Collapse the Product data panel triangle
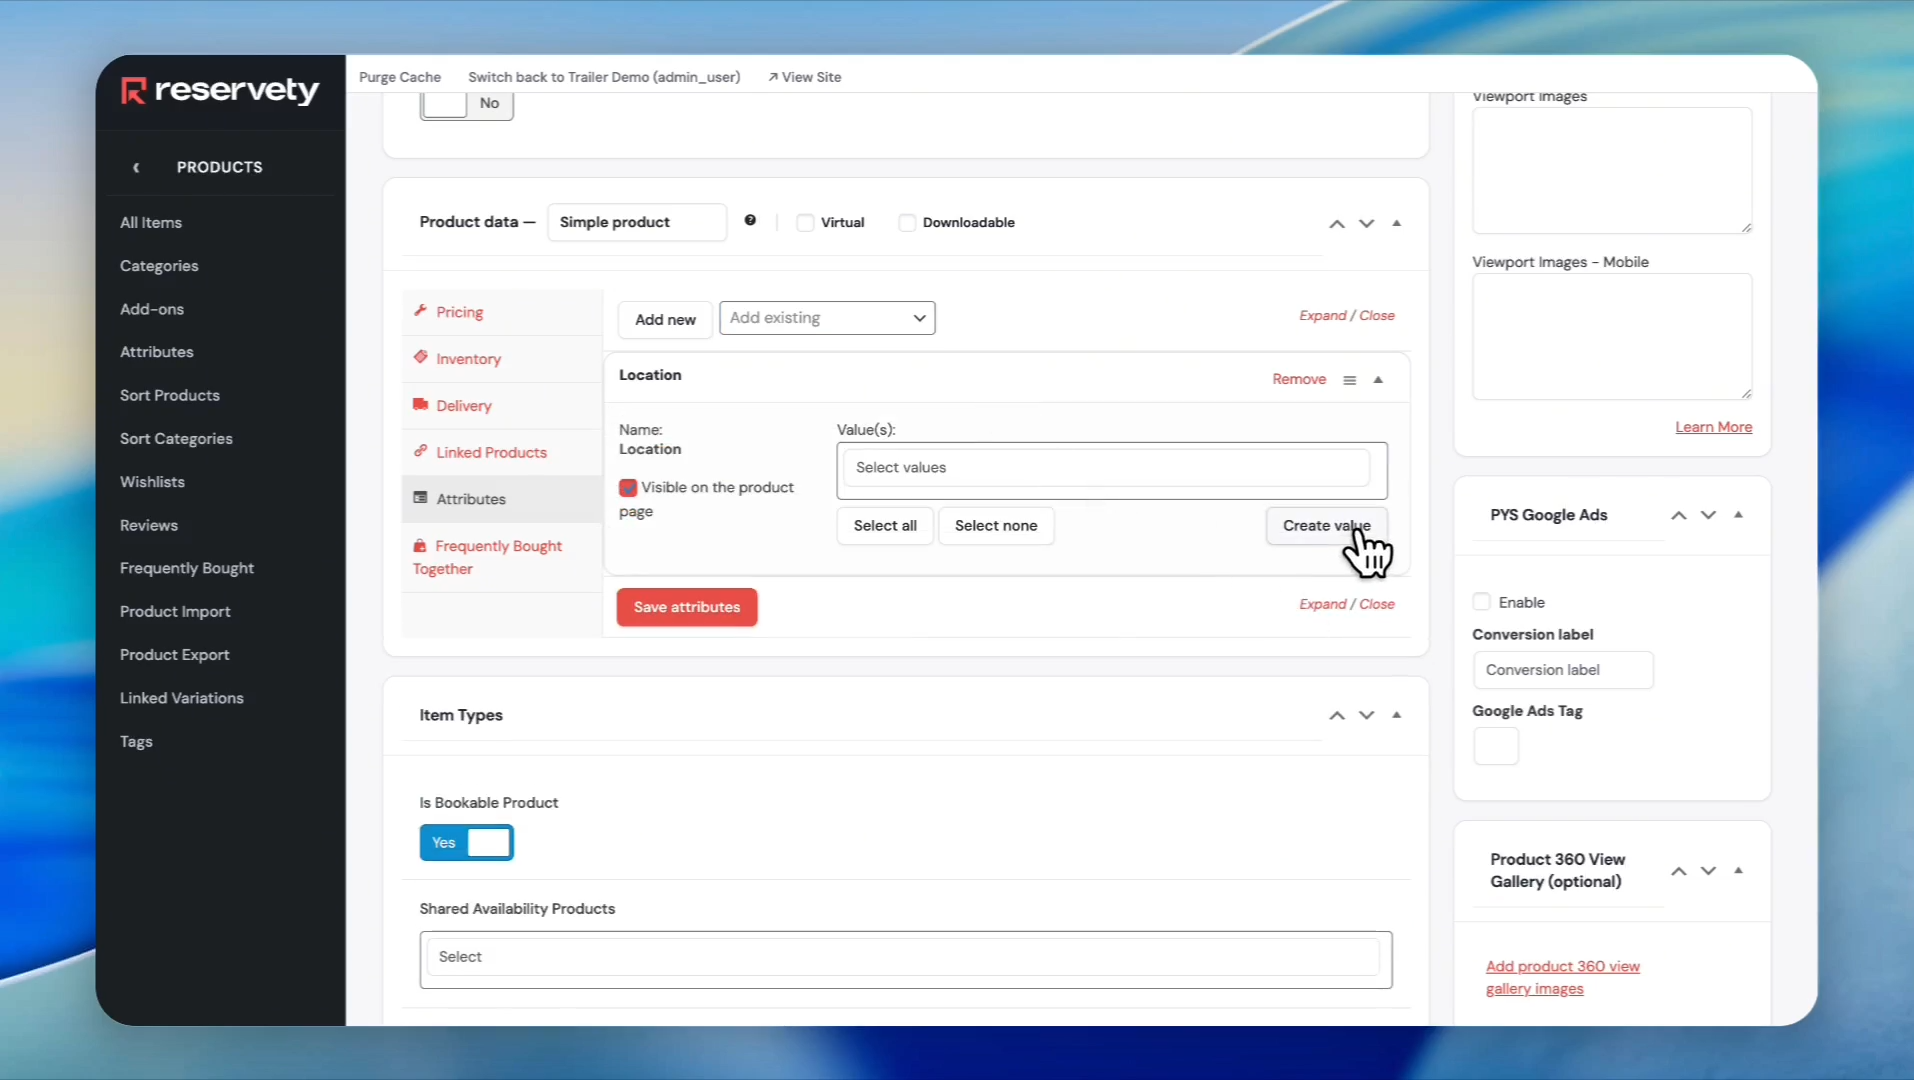The width and height of the screenshot is (1914, 1080). tap(1397, 223)
